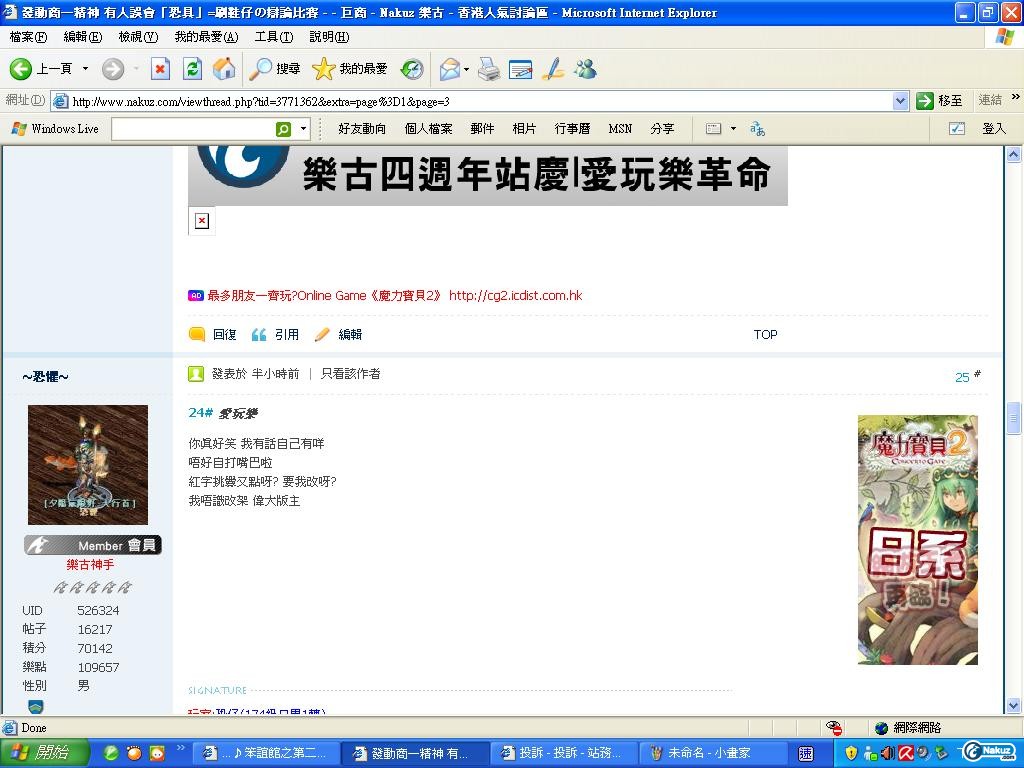
Task: Click the 引用 quote link
Action: 286,335
